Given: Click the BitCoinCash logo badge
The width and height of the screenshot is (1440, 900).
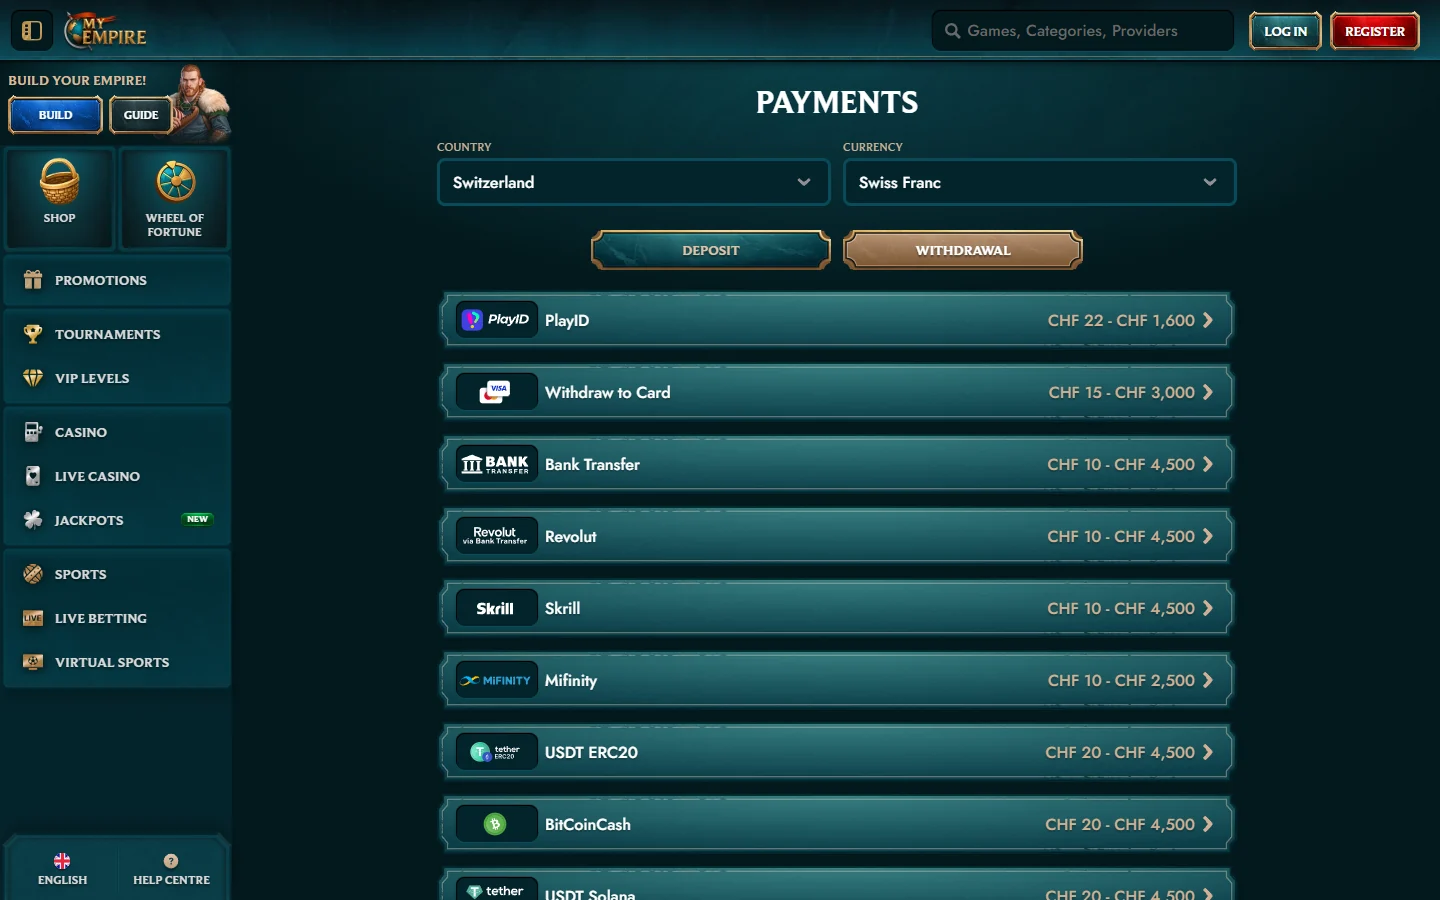Looking at the screenshot, I should [x=497, y=824].
